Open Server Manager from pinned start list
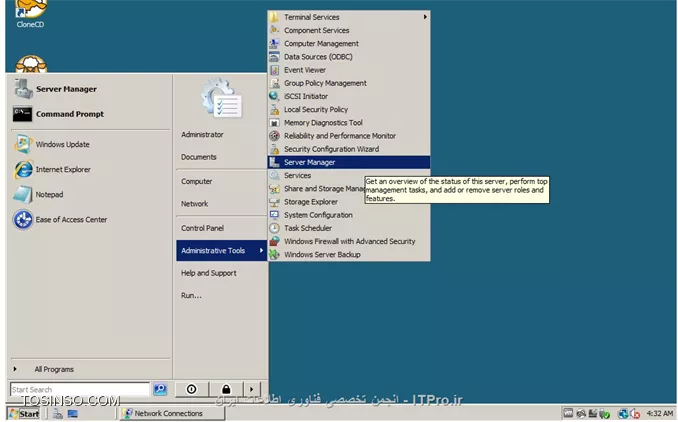Screen dimensions: 678x422 90,89
